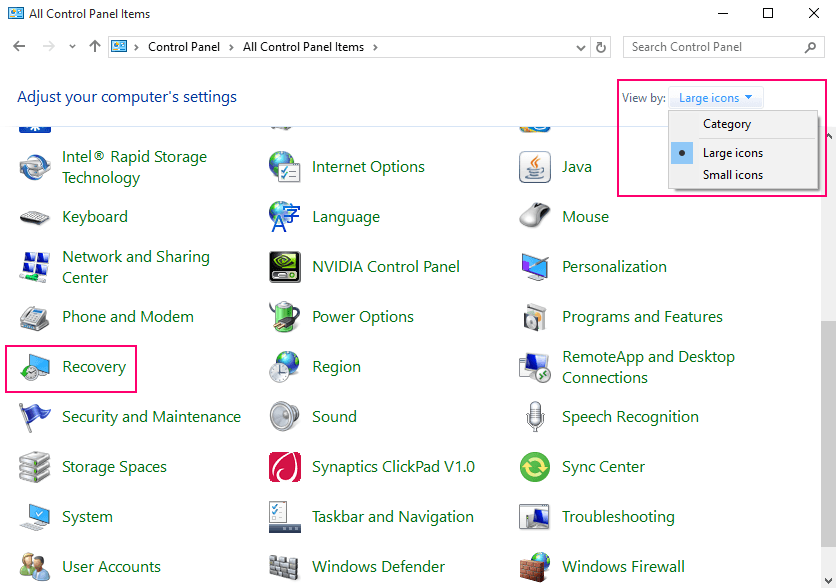
Task: Open the Storage Spaces link
Action: [114, 466]
